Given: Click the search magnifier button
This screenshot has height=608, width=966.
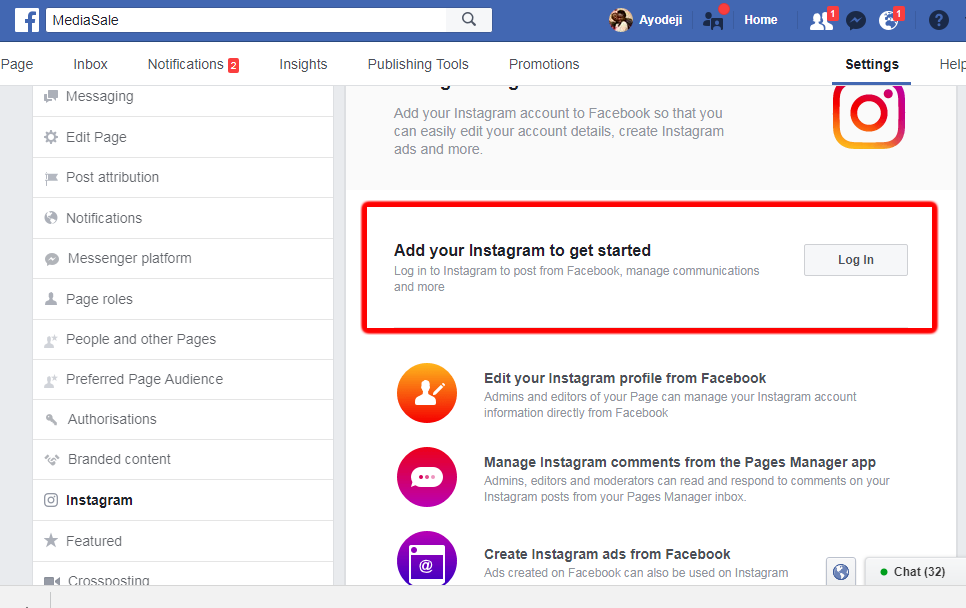Looking at the screenshot, I should tap(469, 20).
